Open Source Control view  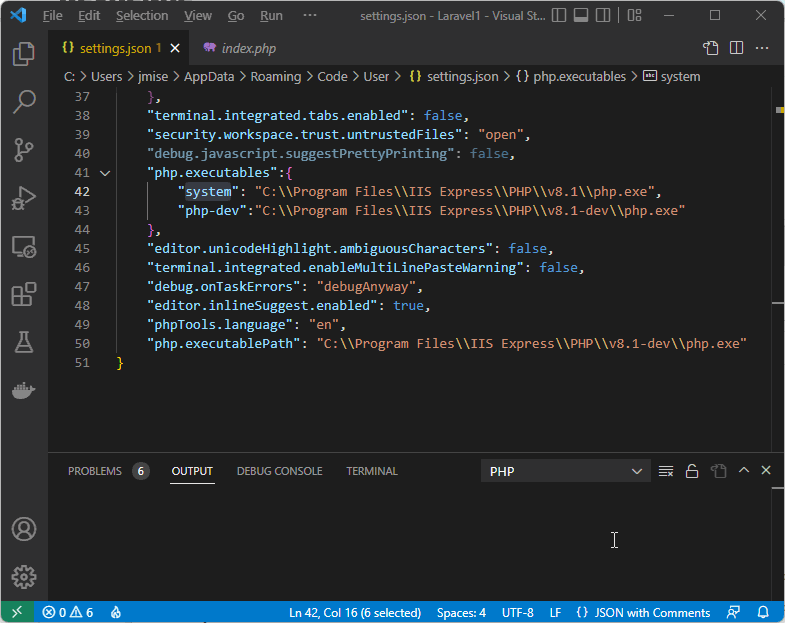[x=24, y=150]
